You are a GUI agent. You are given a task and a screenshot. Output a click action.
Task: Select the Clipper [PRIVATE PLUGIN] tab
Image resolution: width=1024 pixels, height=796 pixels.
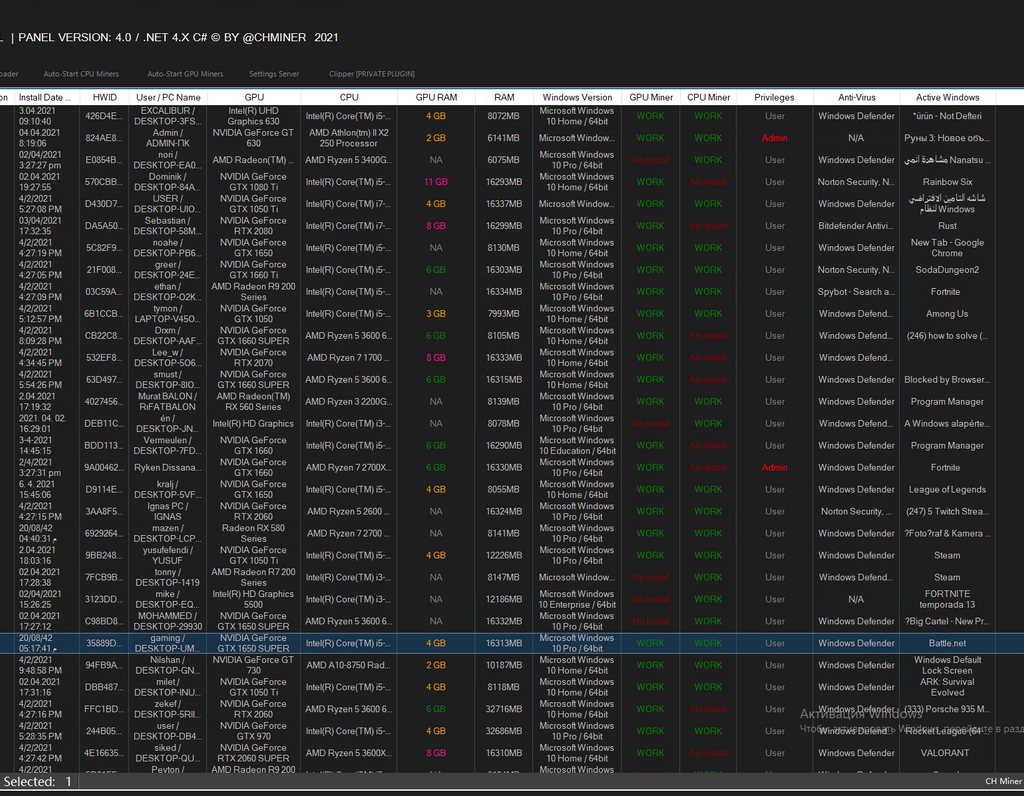(x=371, y=74)
